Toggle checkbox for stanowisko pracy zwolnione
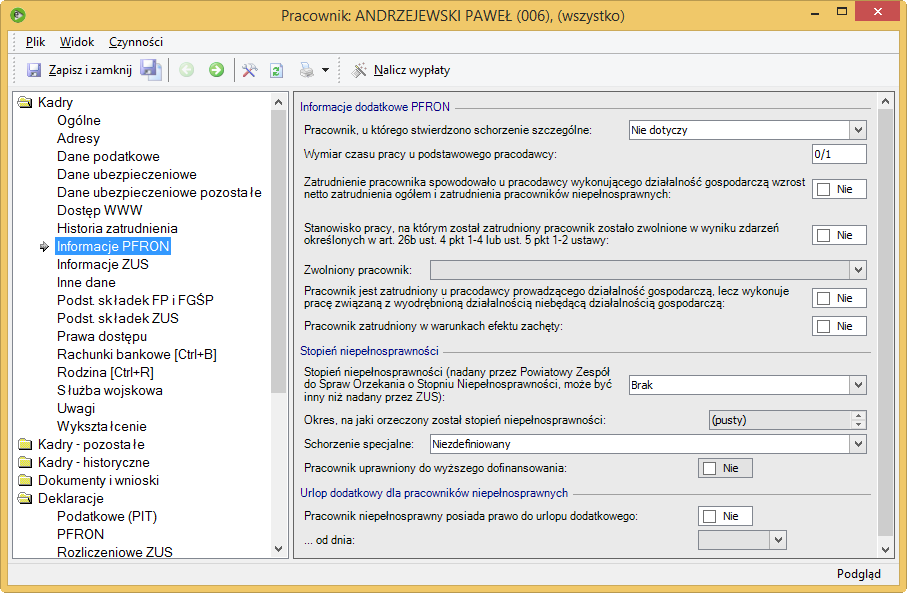 click(x=824, y=235)
